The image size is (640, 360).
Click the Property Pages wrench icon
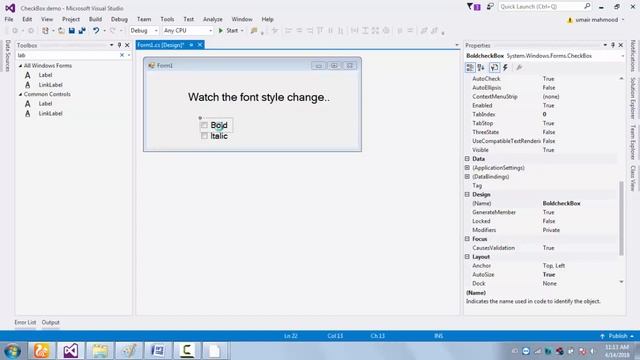pos(519,67)
